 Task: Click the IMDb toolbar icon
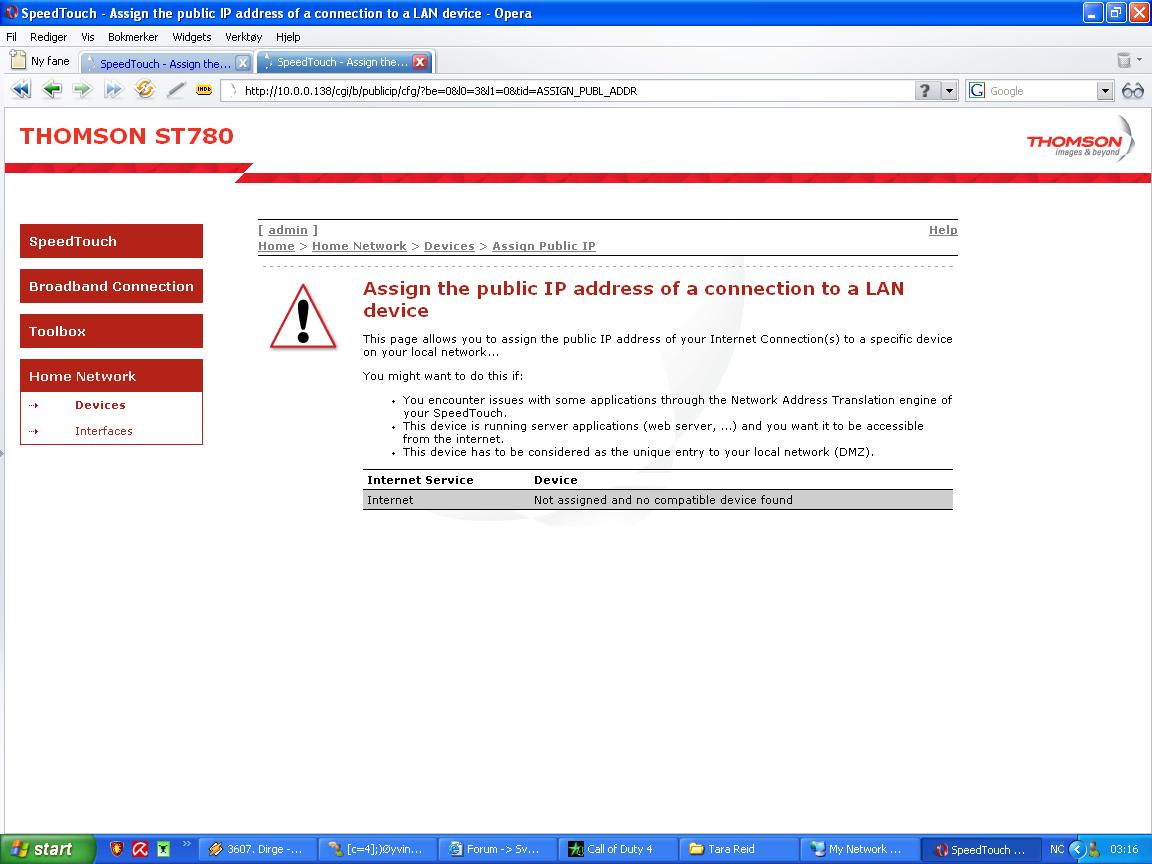204,90
